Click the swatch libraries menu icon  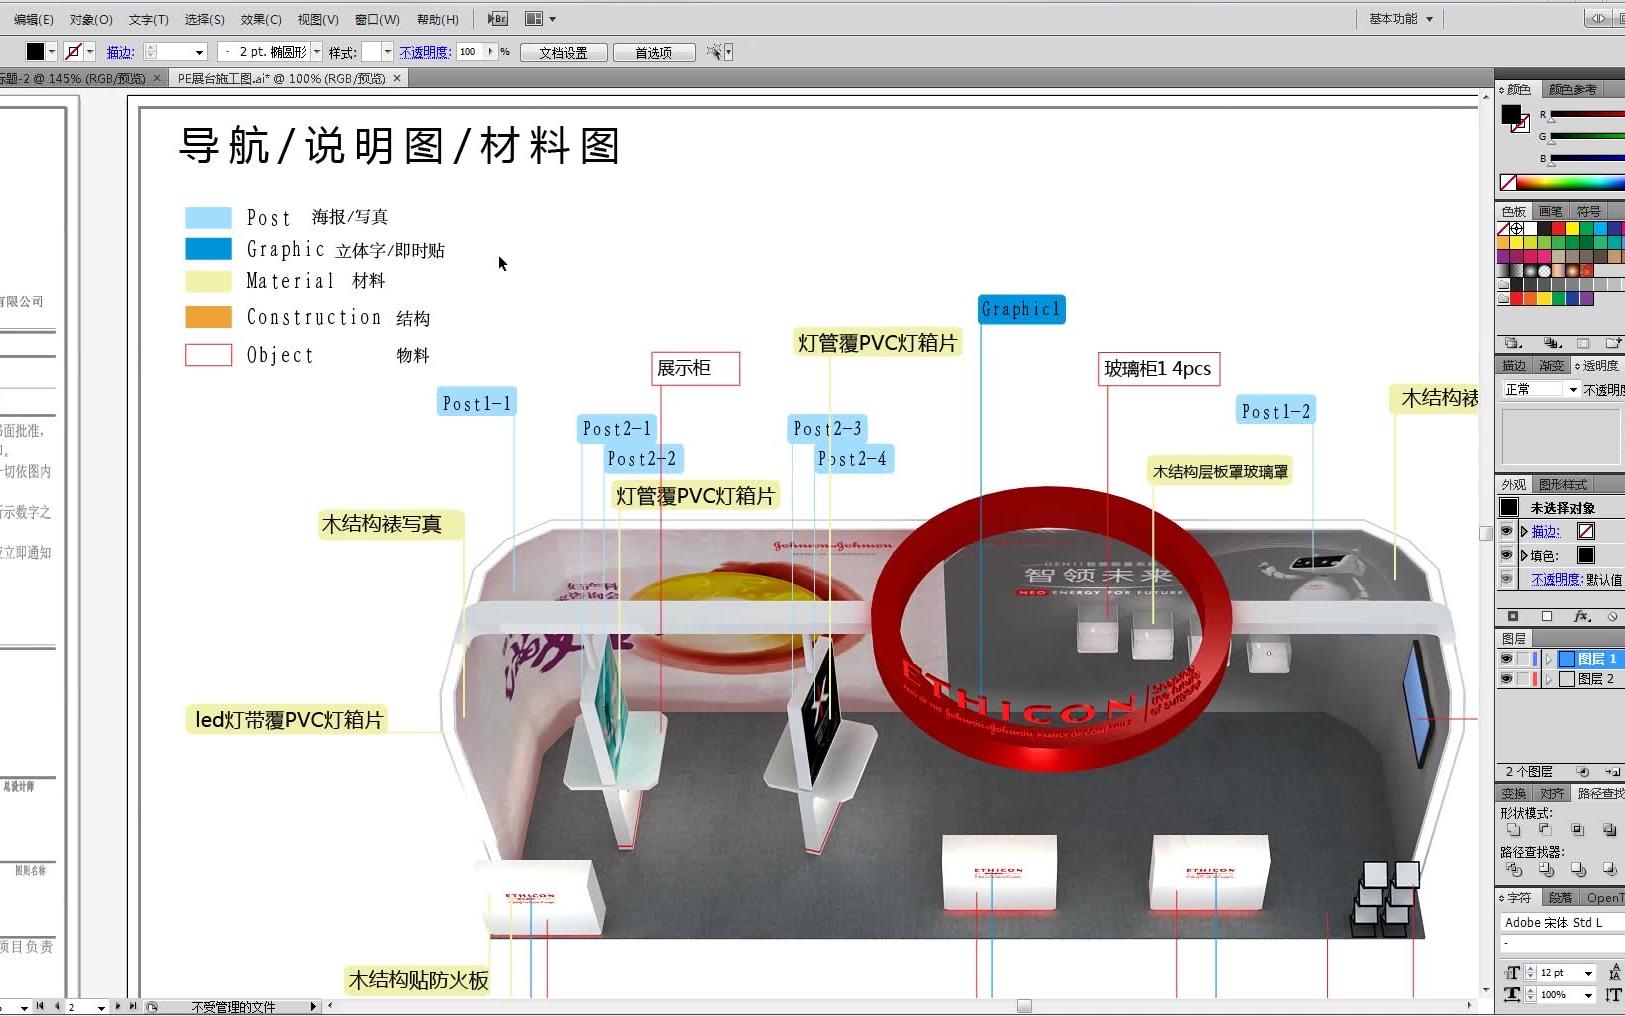pyautogui.click(x=1512, y=343)
